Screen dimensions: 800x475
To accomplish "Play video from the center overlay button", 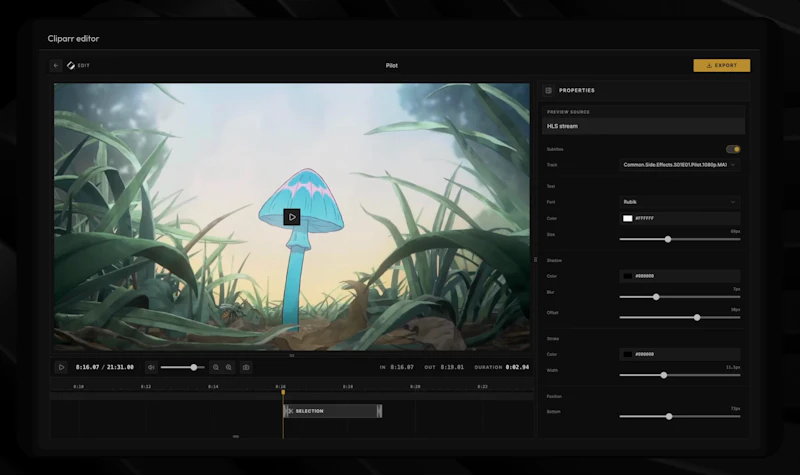I will point(292,217).
